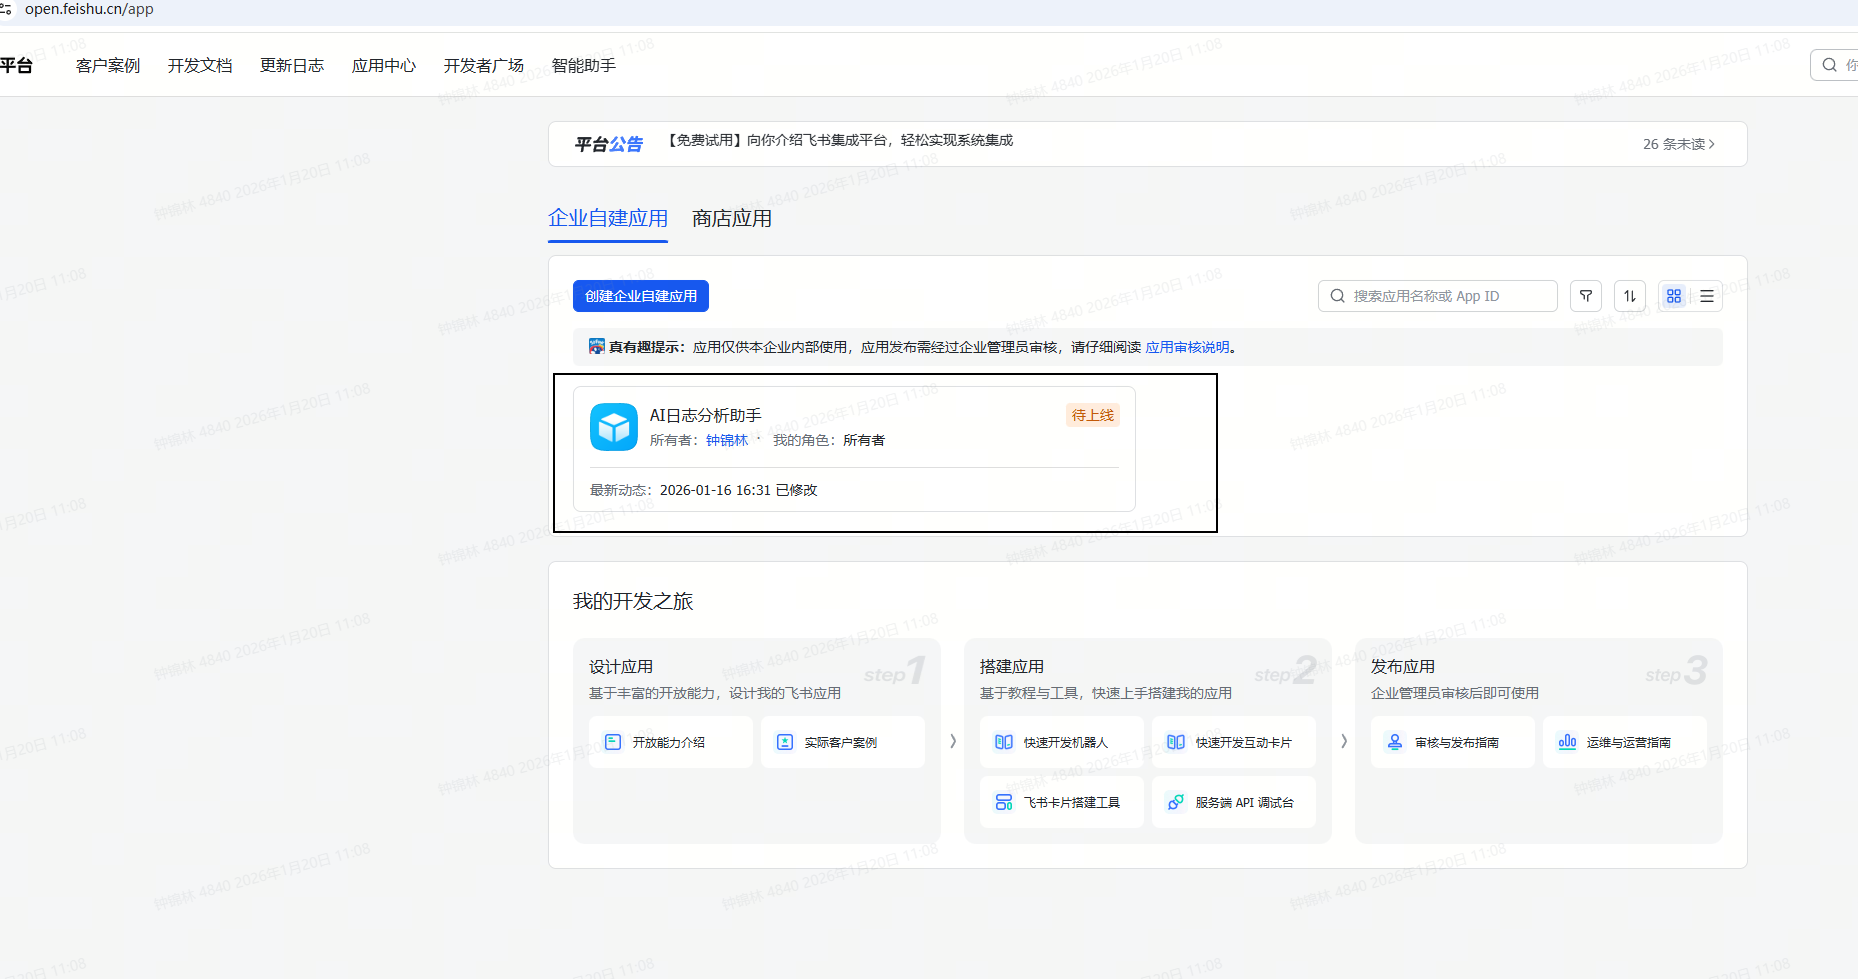Click 创建企业自建应用 button
Viewport: 1858px width, 979px height.
point(640,296)
